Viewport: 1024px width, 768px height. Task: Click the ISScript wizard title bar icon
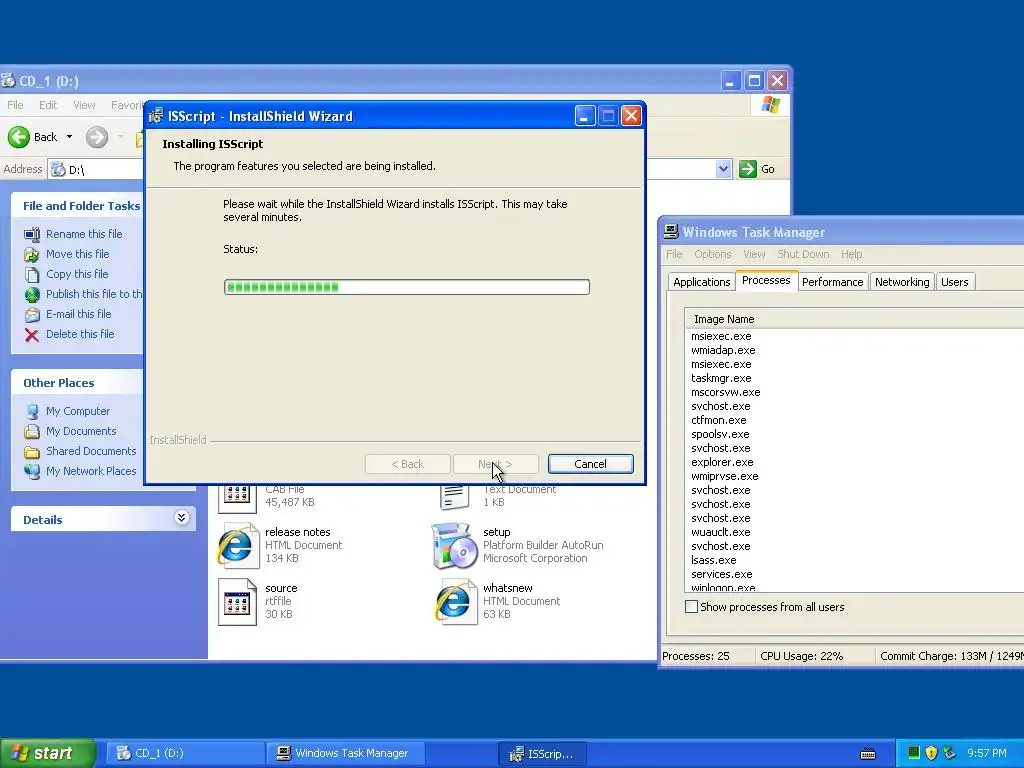155,116
